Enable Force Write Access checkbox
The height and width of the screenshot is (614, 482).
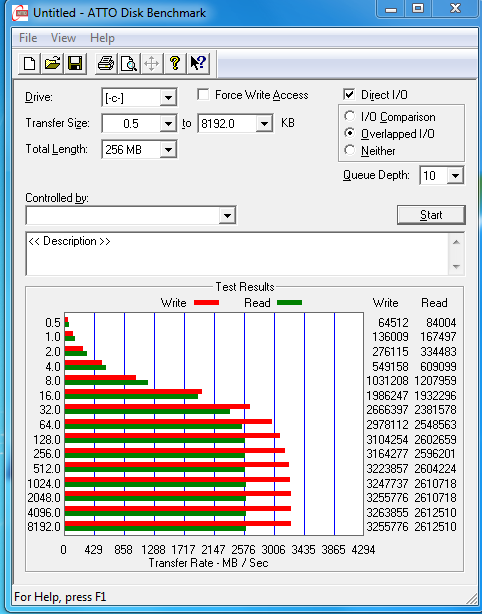point(203,95)
